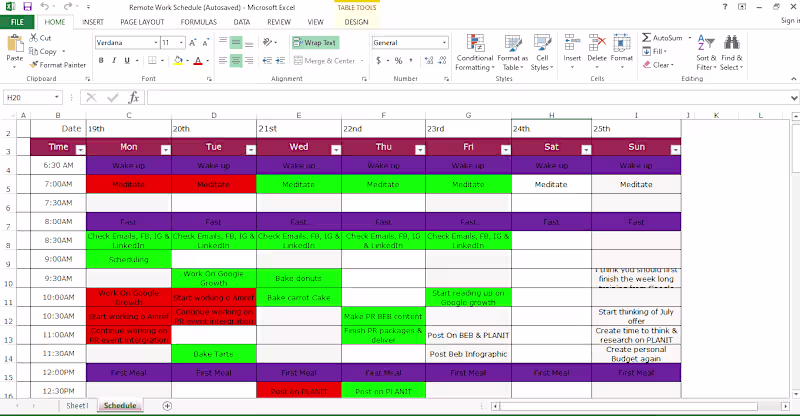The image size is (800, 416).
Task: Switch to the INSERT ribbon tab
Action: (93, 22)
